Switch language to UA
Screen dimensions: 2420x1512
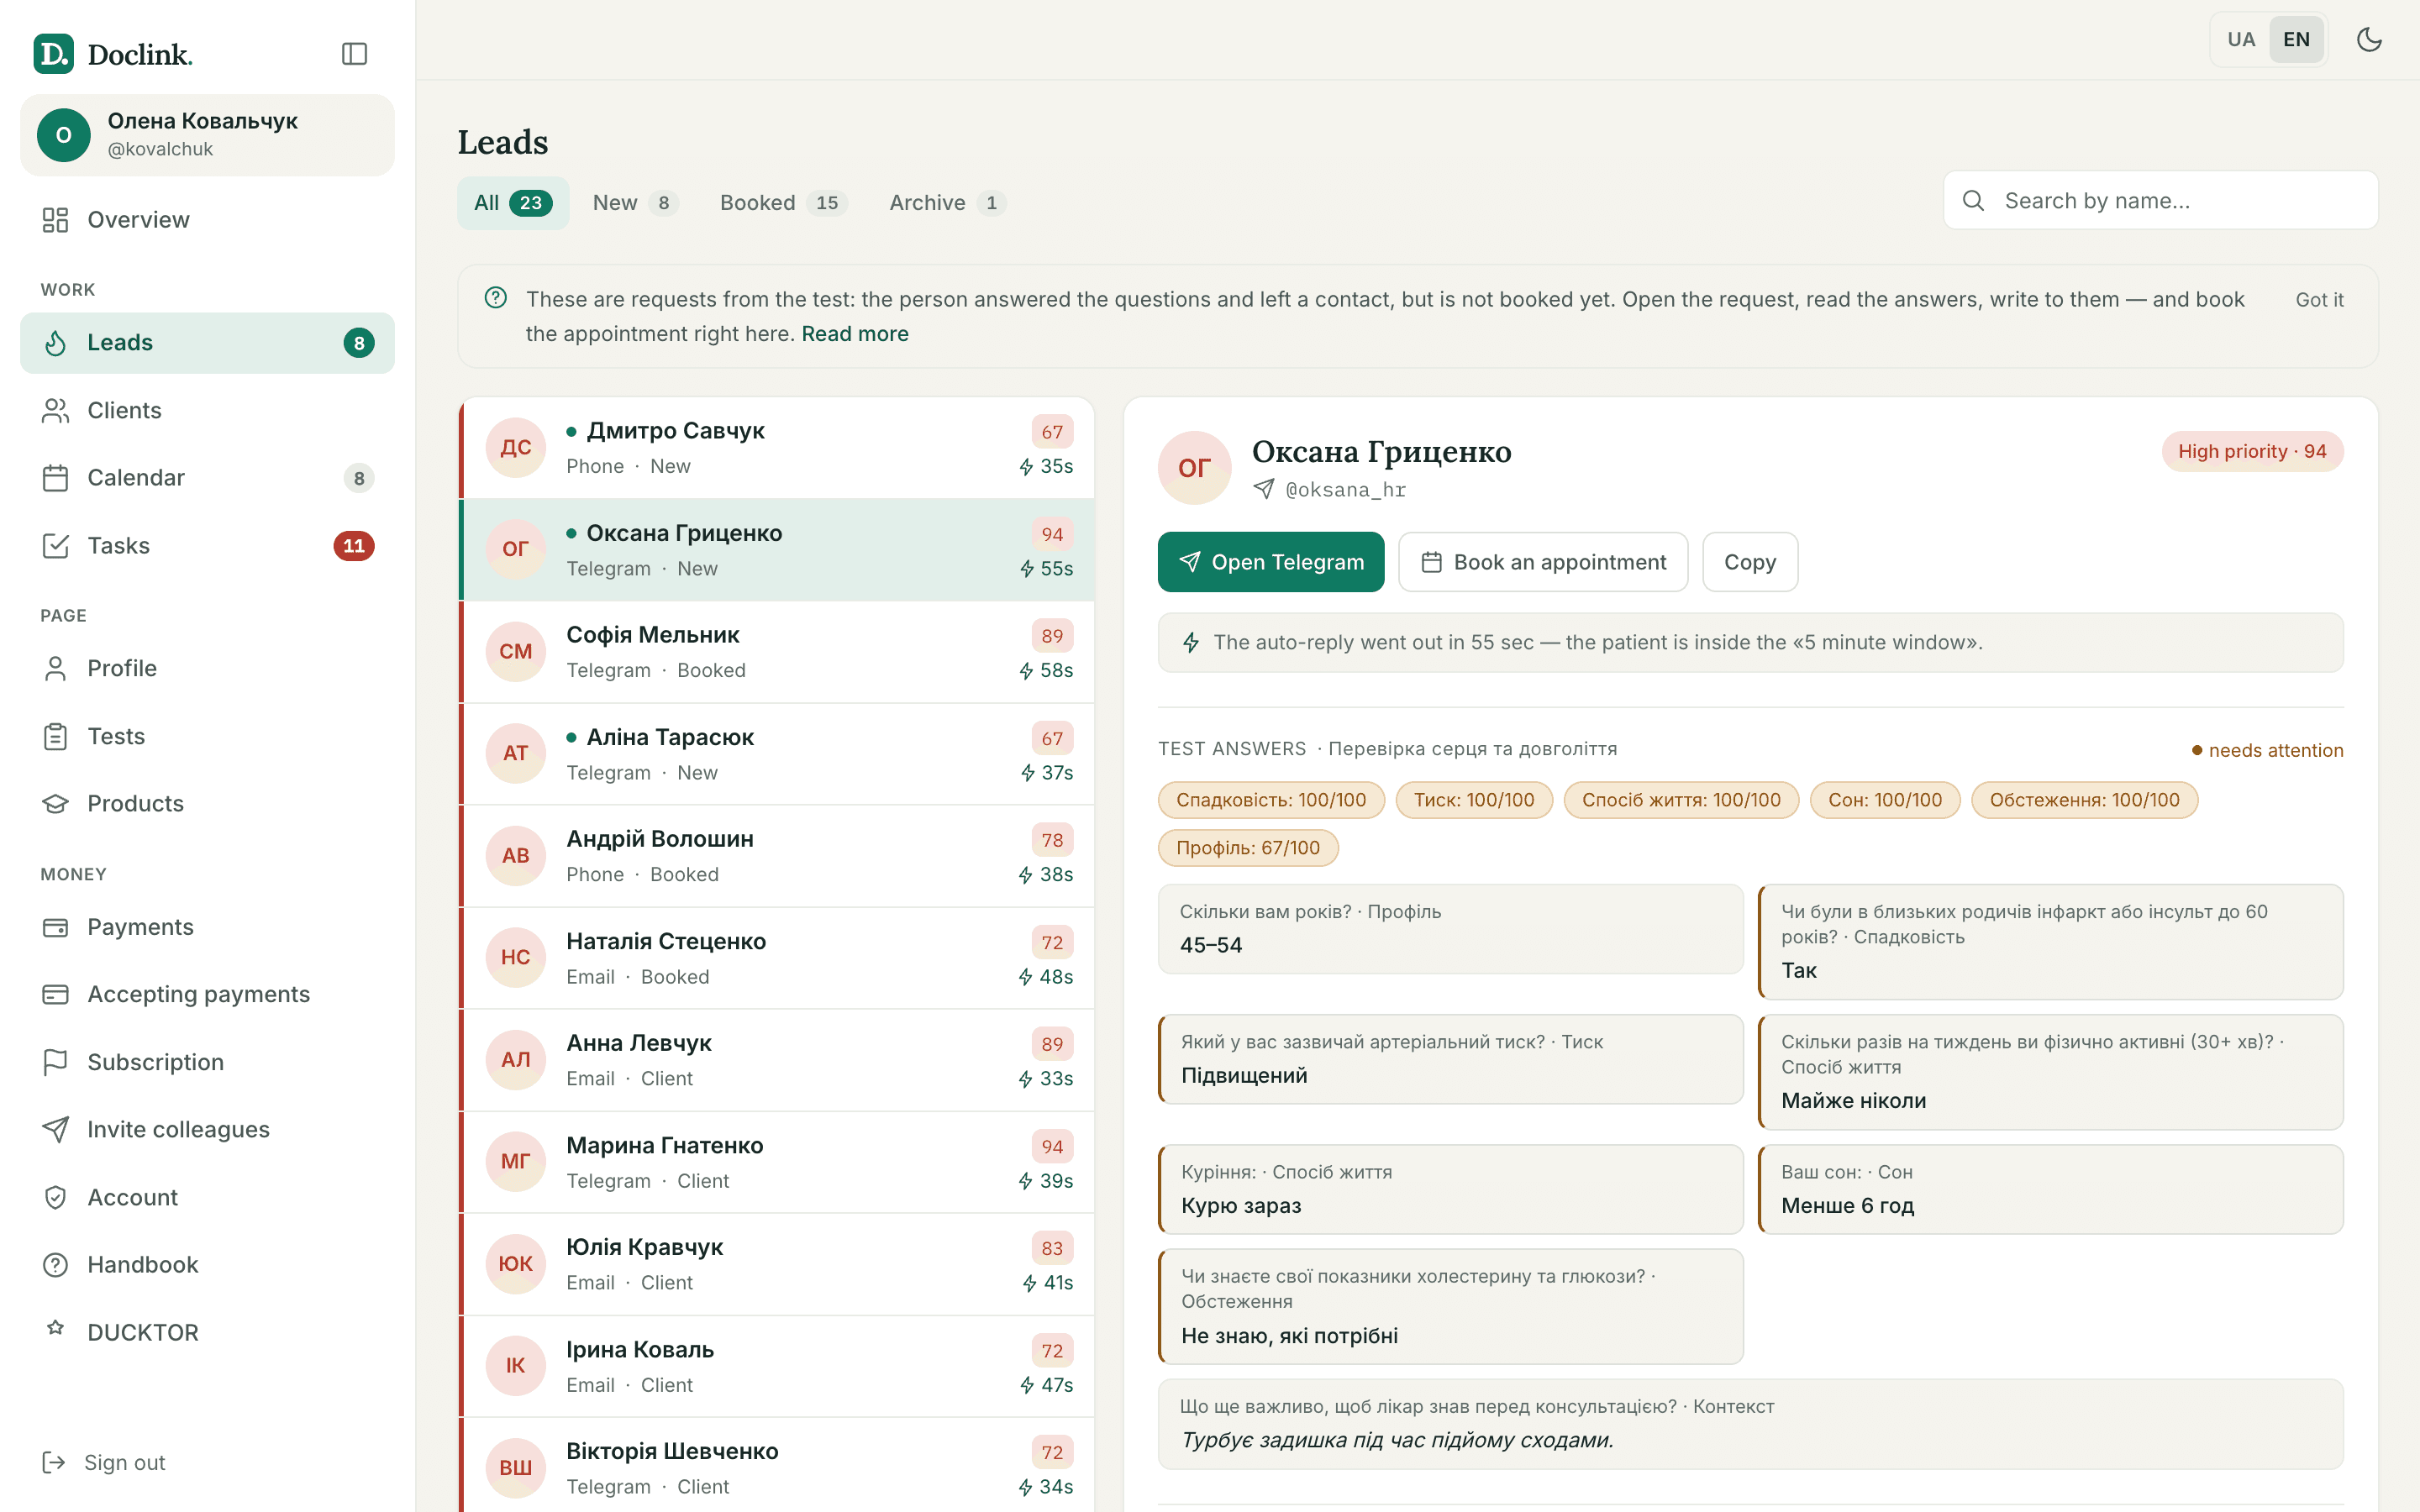tap(2241, 40)
